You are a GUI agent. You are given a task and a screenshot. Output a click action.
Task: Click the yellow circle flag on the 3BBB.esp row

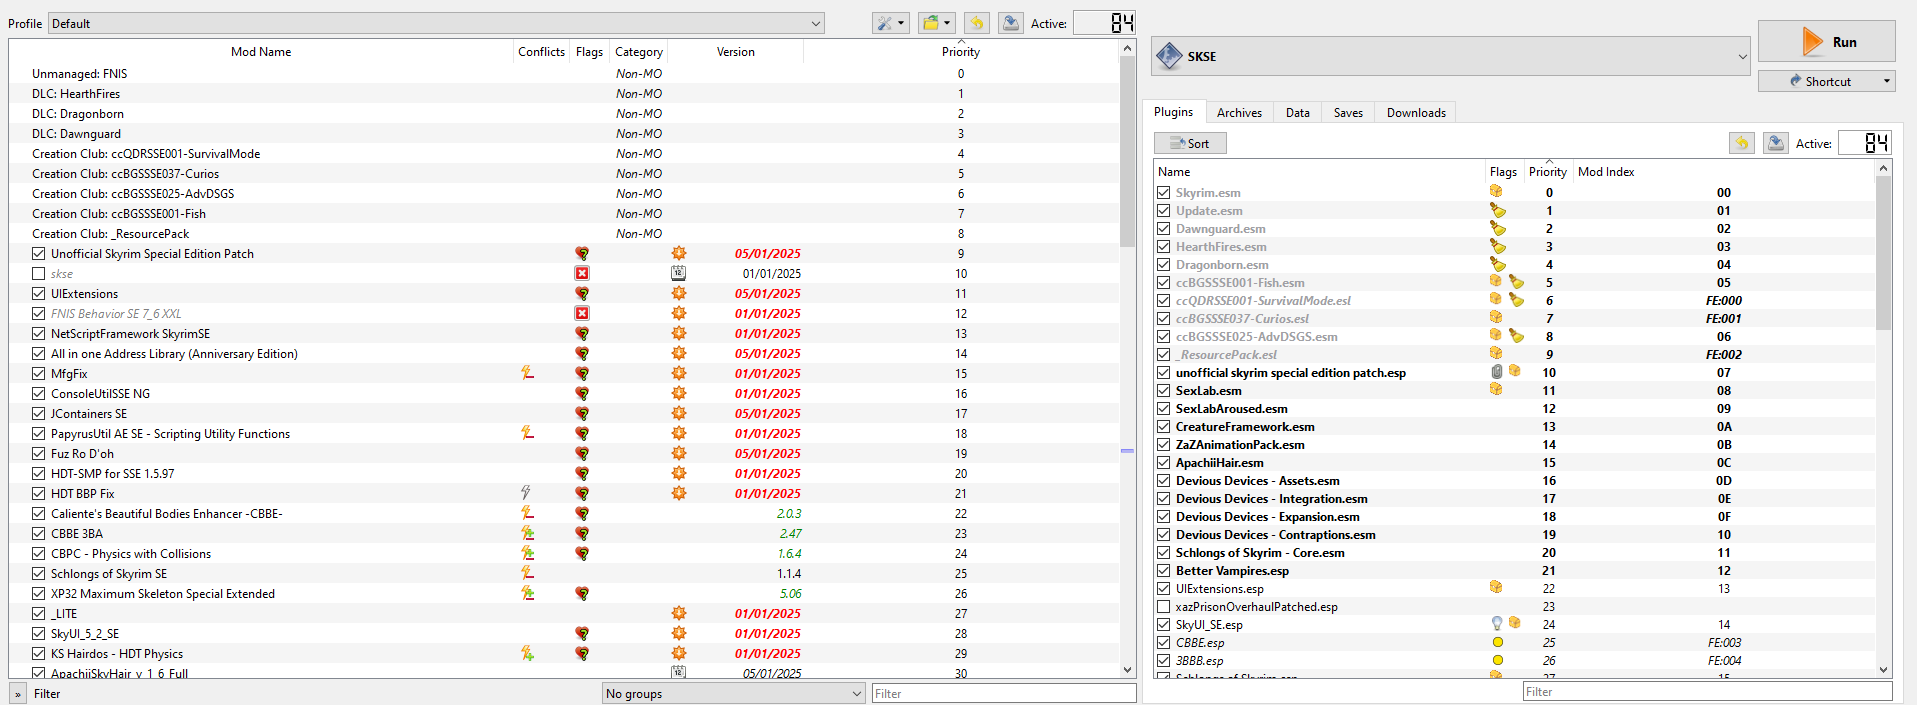click(1497, 660)
